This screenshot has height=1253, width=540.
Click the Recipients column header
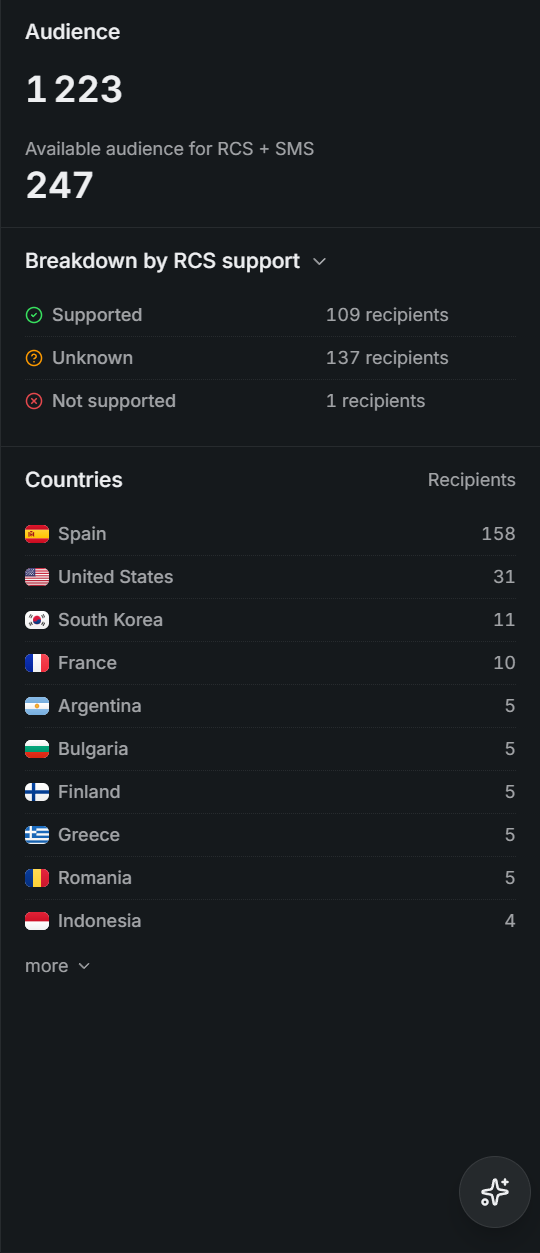[472, 480]
